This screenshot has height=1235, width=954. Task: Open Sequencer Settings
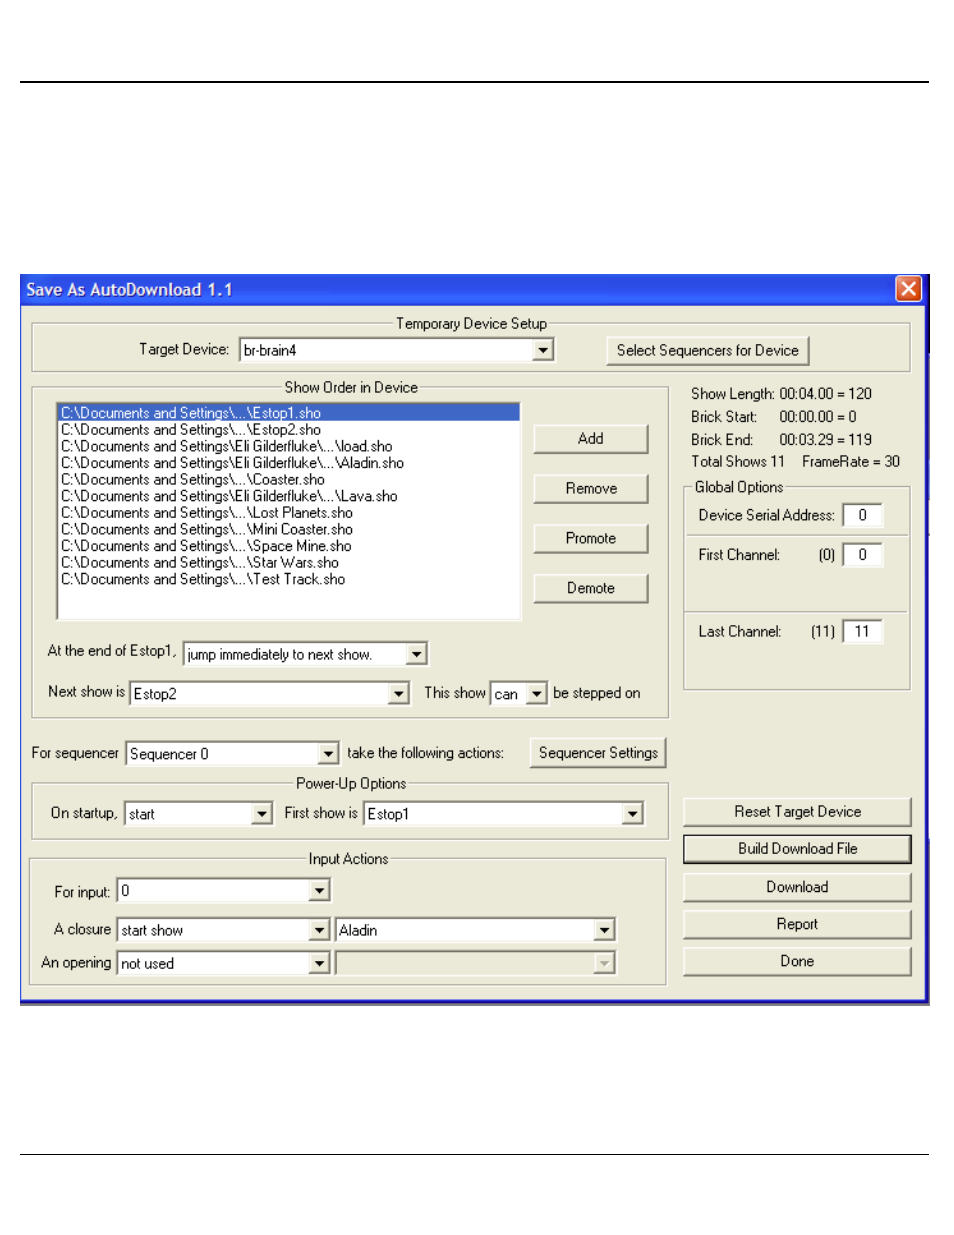click(x=598, y=753)
